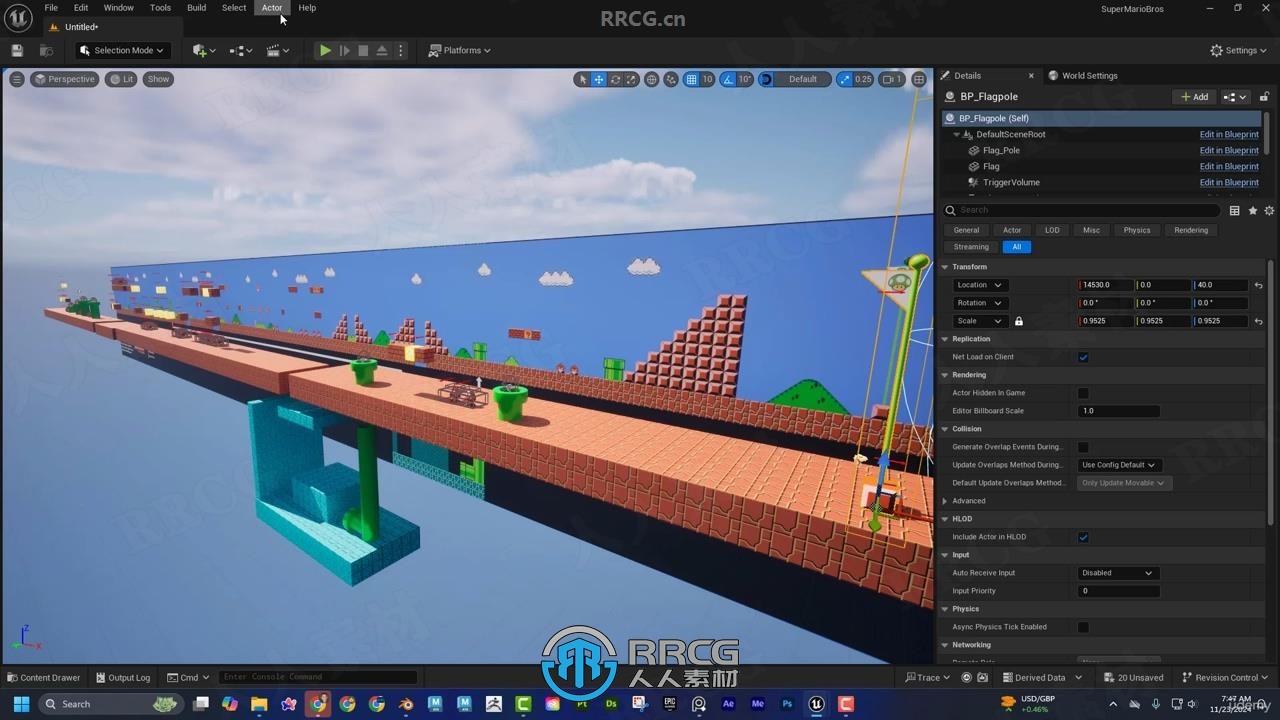Open Selection Mode dropdown
This screenshot has width=1280, height=720.
pos(121,50)
